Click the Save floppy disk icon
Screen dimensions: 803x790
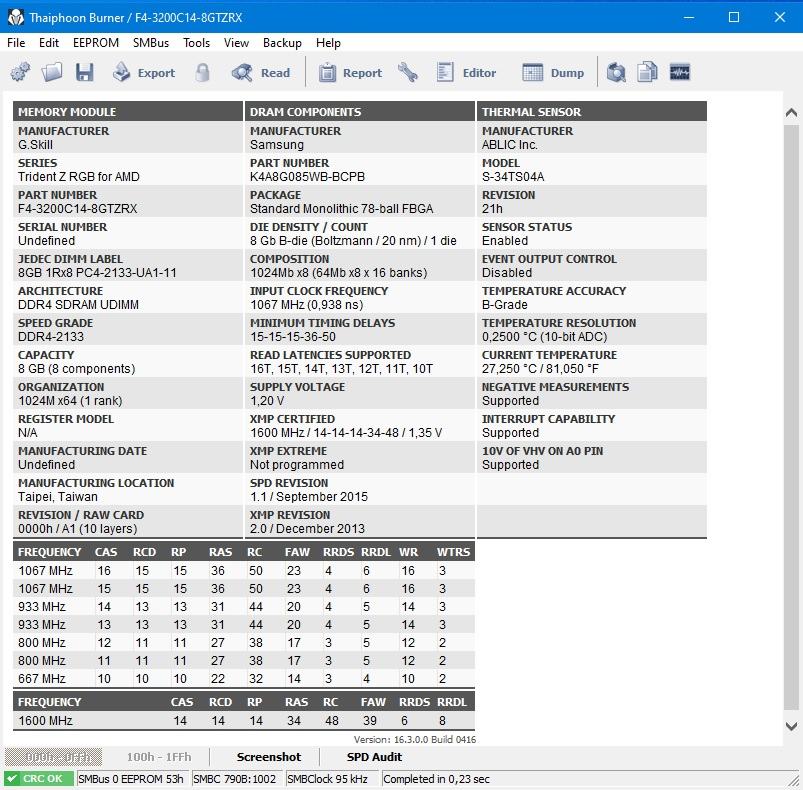[84, 72]
